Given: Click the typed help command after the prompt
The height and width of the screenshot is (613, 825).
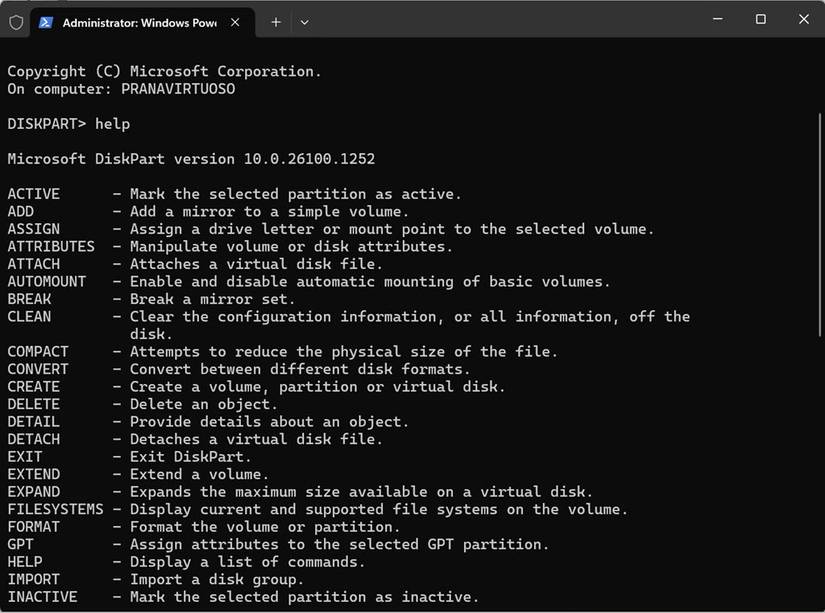Looking at the screenshot, I should pyautogui.click(x=112, y=123).
